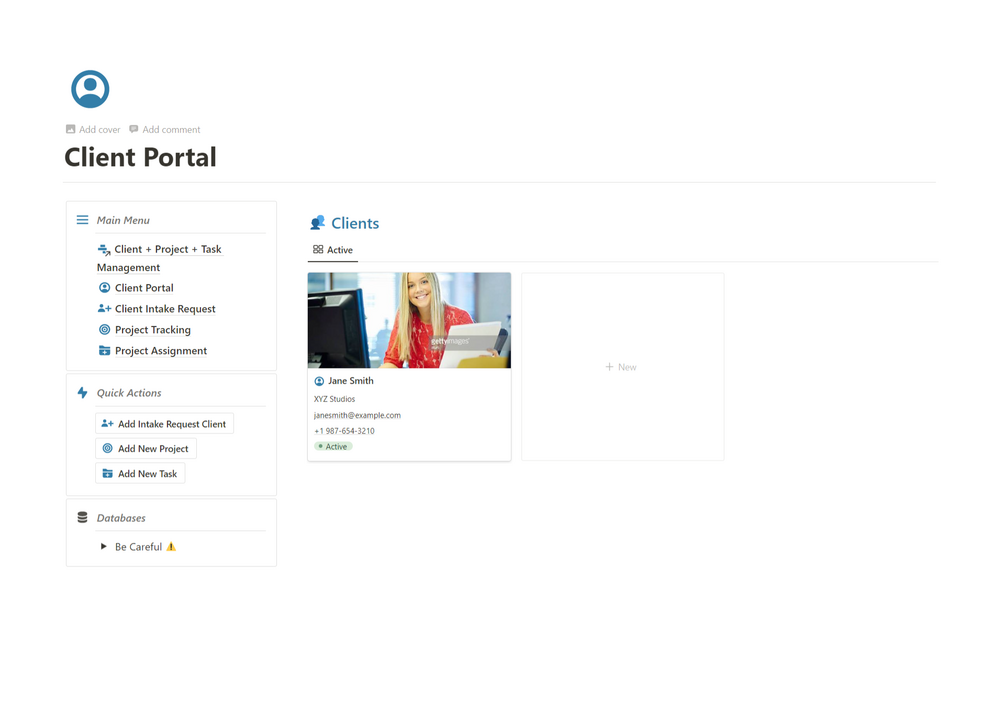Click the Main Menu heading text
Viewport: 1005px width, 725px height.
point(123,220)
